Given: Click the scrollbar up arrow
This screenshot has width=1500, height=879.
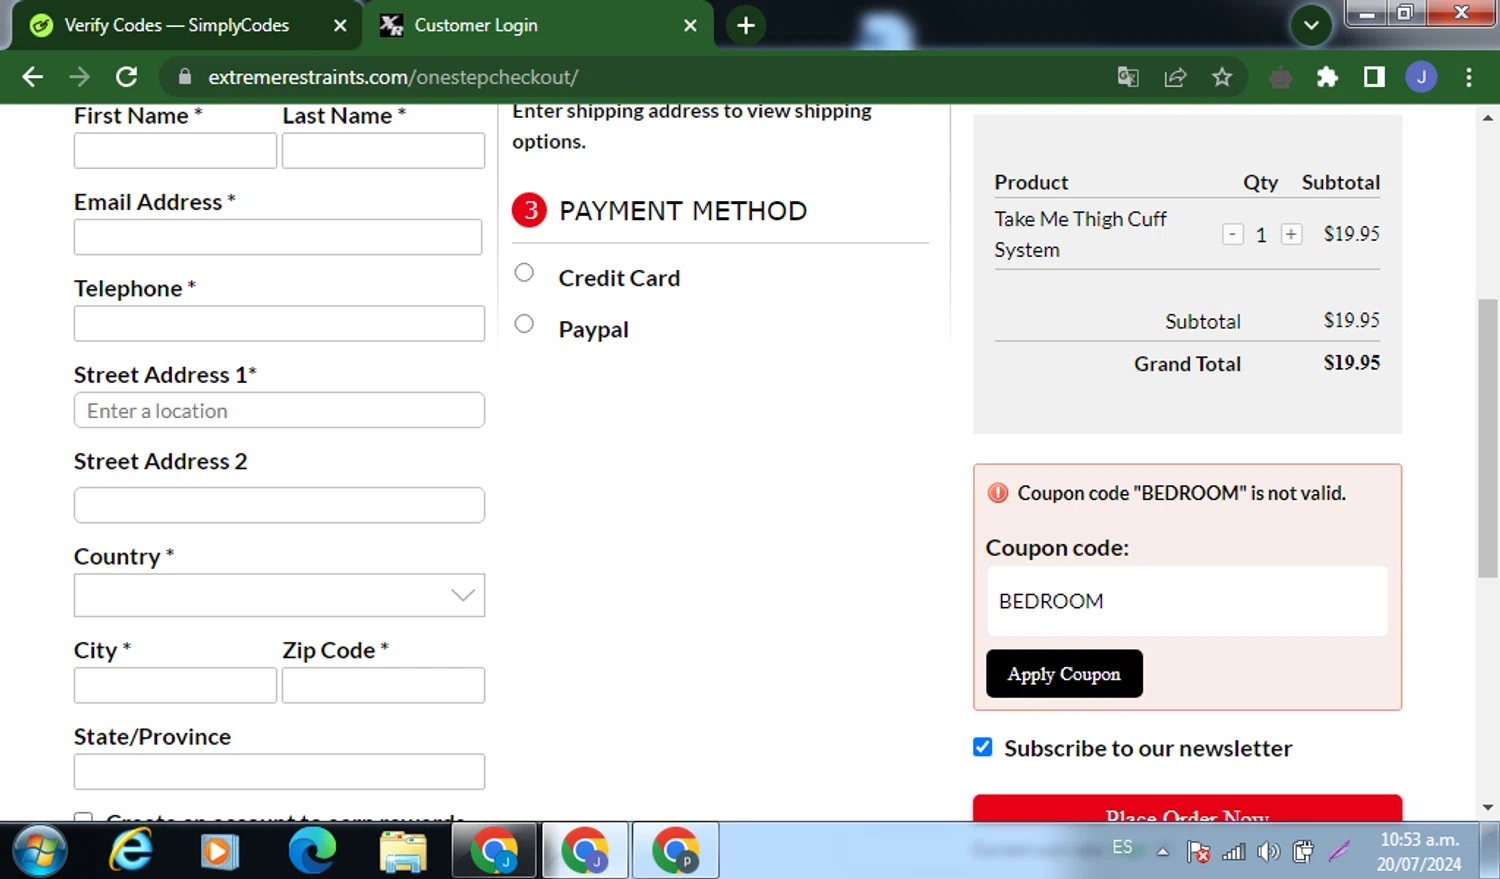Looking at the screenshot, I should 1487,118.
